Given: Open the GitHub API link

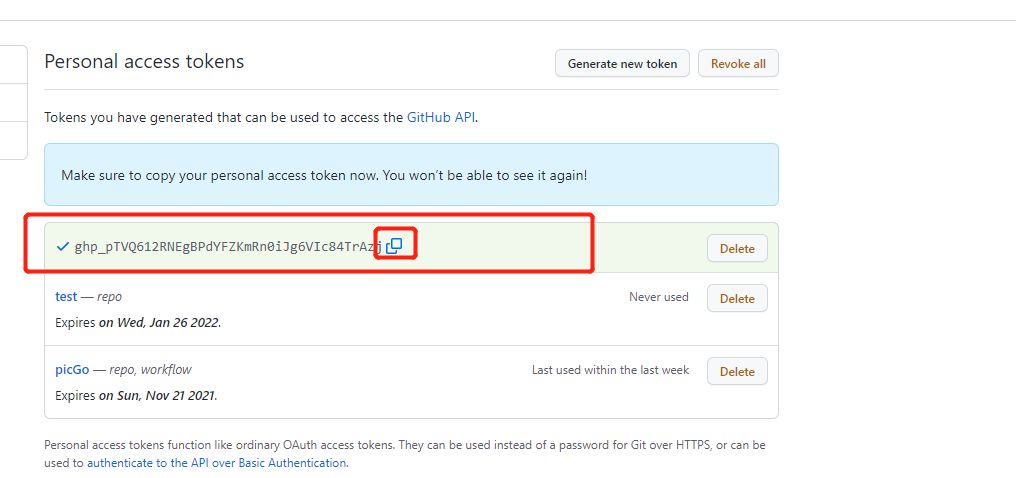Looking at the screenshot, I should [440, 117].
